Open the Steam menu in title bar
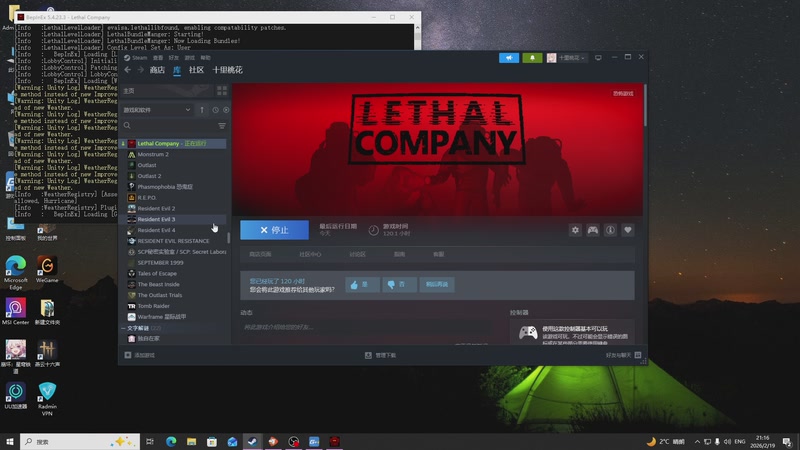The width and height of the screenshot is (800, 450). [139, 58]
